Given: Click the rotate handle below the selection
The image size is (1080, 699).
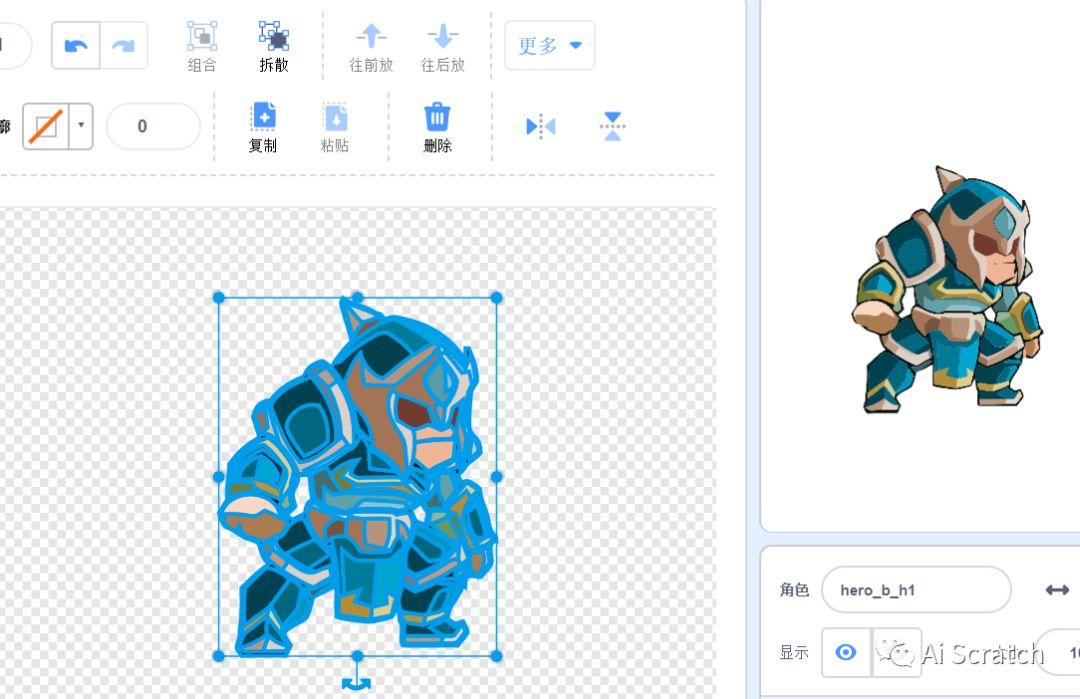Looking at the screenshot, I should click(x=357, y=682).
